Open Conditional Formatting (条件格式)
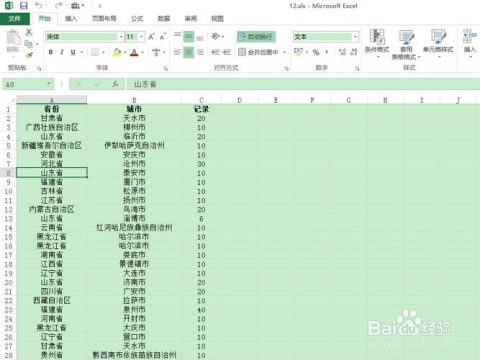Screen dimensions: 480x360 (x=377, y=43)
